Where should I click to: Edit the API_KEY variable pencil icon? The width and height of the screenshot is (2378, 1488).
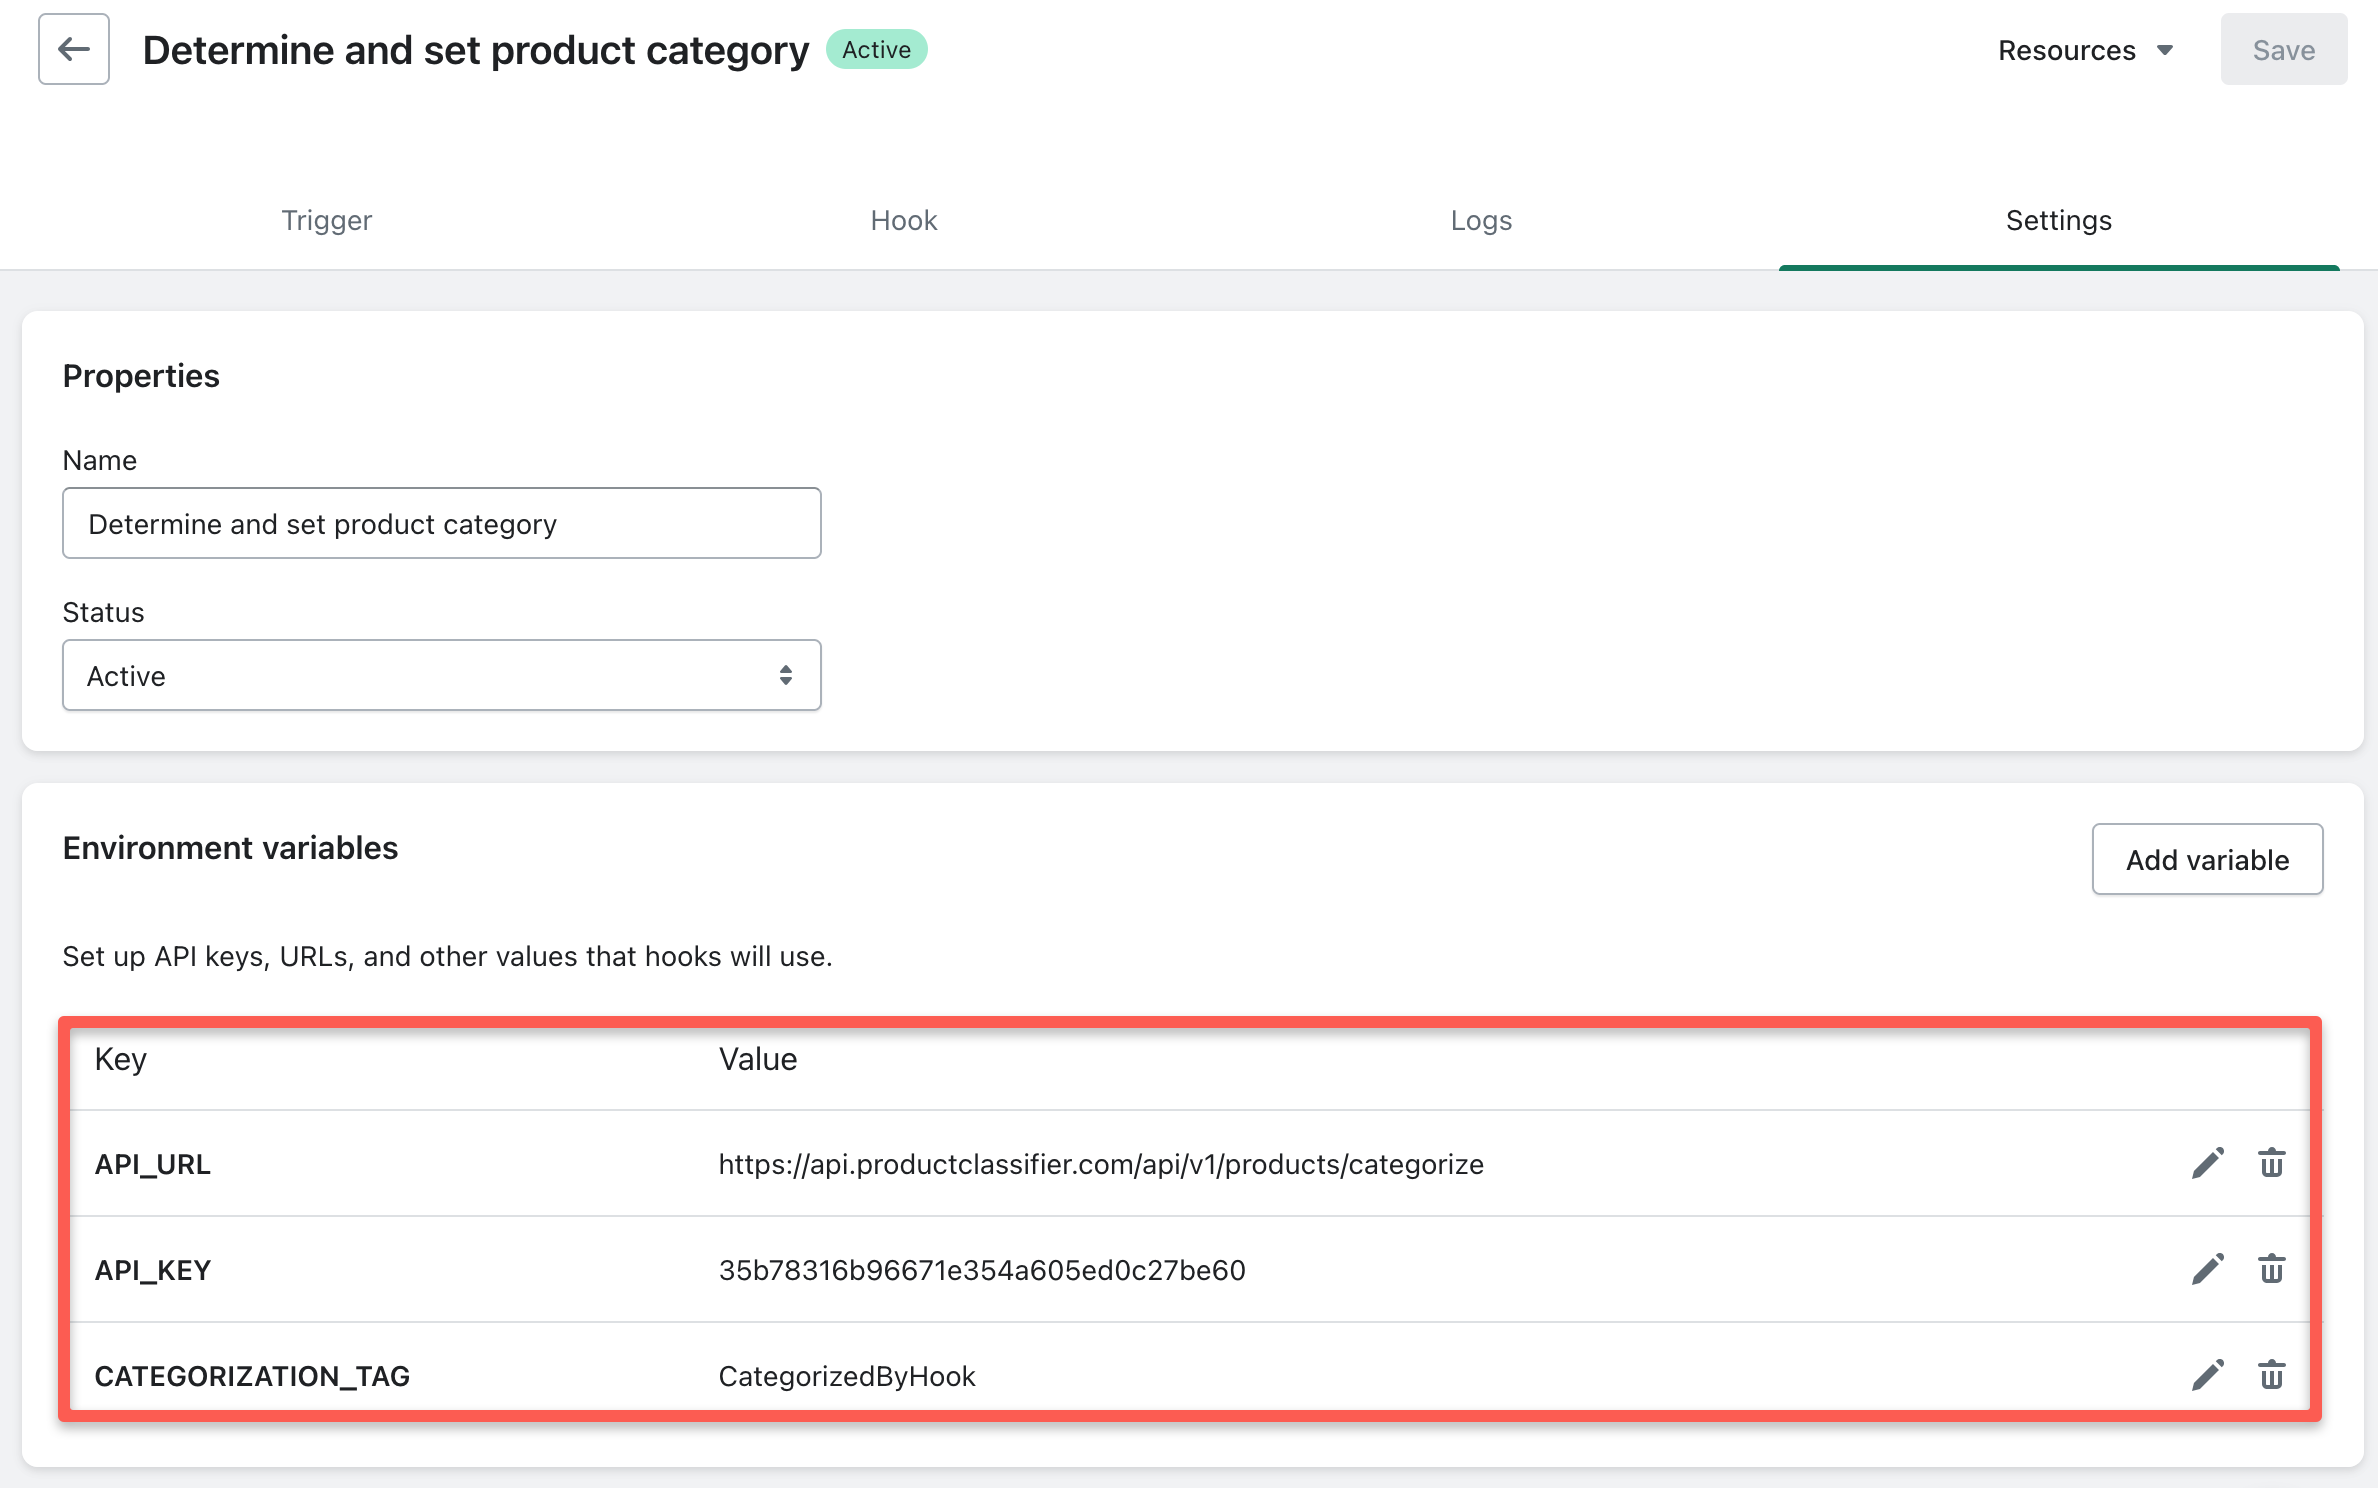(2207, 1269)
